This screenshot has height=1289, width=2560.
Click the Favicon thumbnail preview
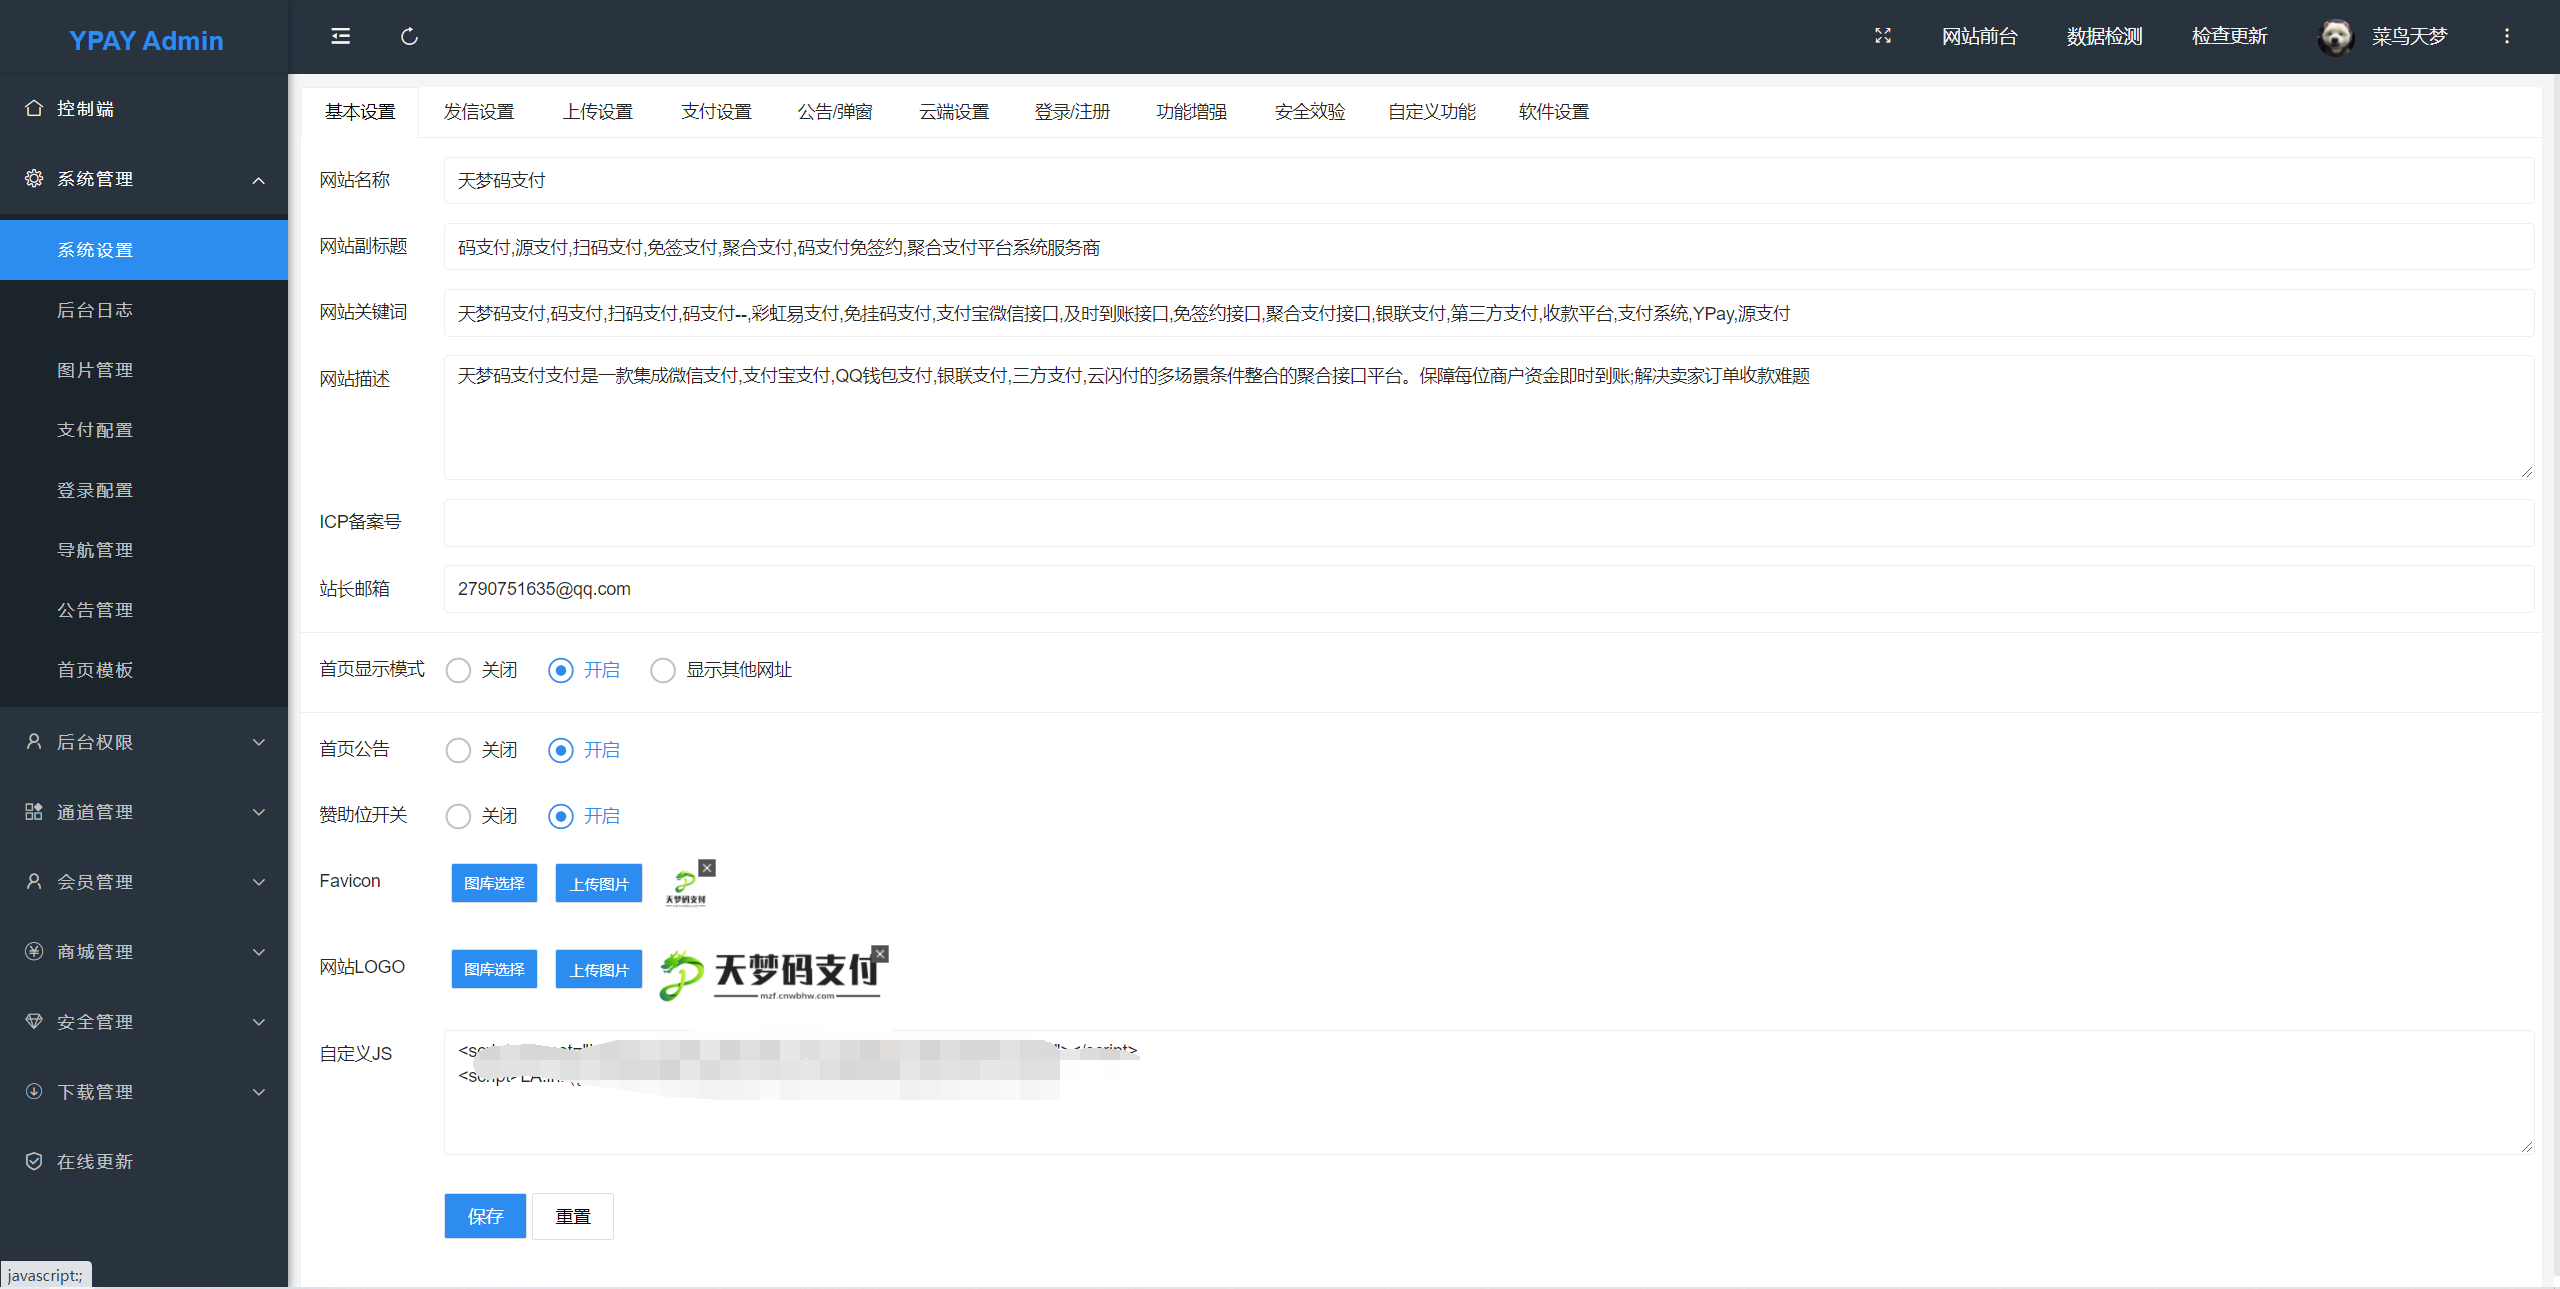point(685,886)
